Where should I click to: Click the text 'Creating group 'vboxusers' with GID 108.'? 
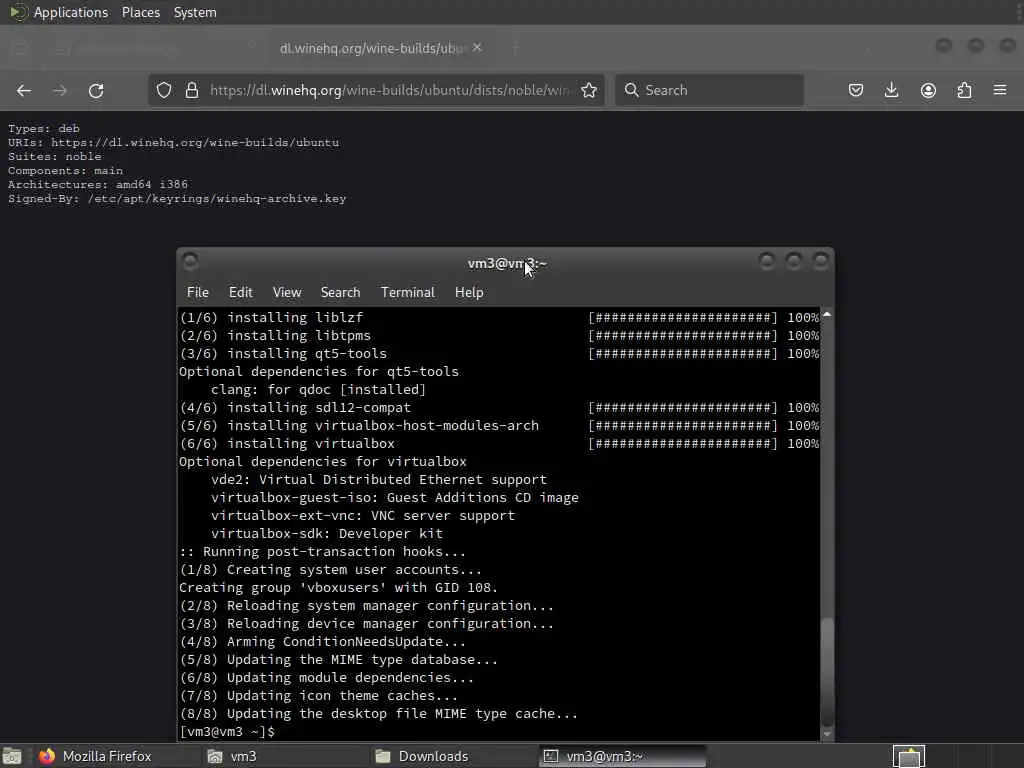click(338, 587)
